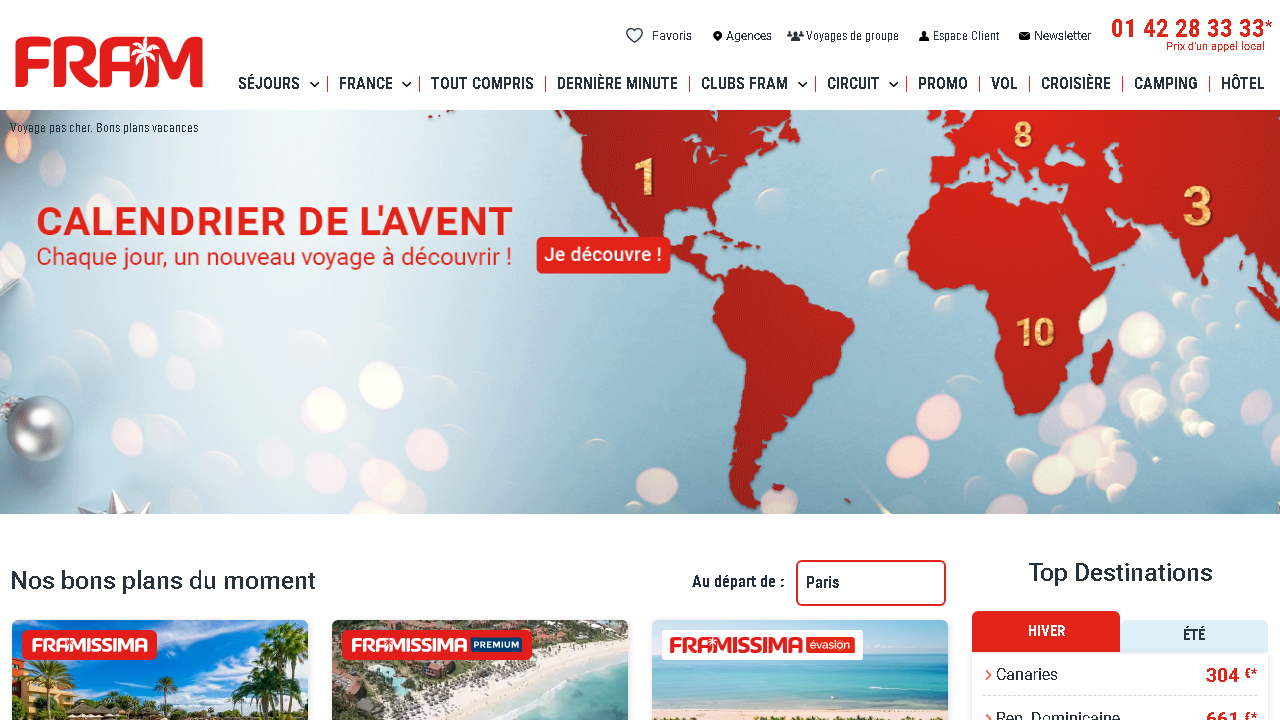Expand the Clubs FRAM menu chevron

[802, 84]
